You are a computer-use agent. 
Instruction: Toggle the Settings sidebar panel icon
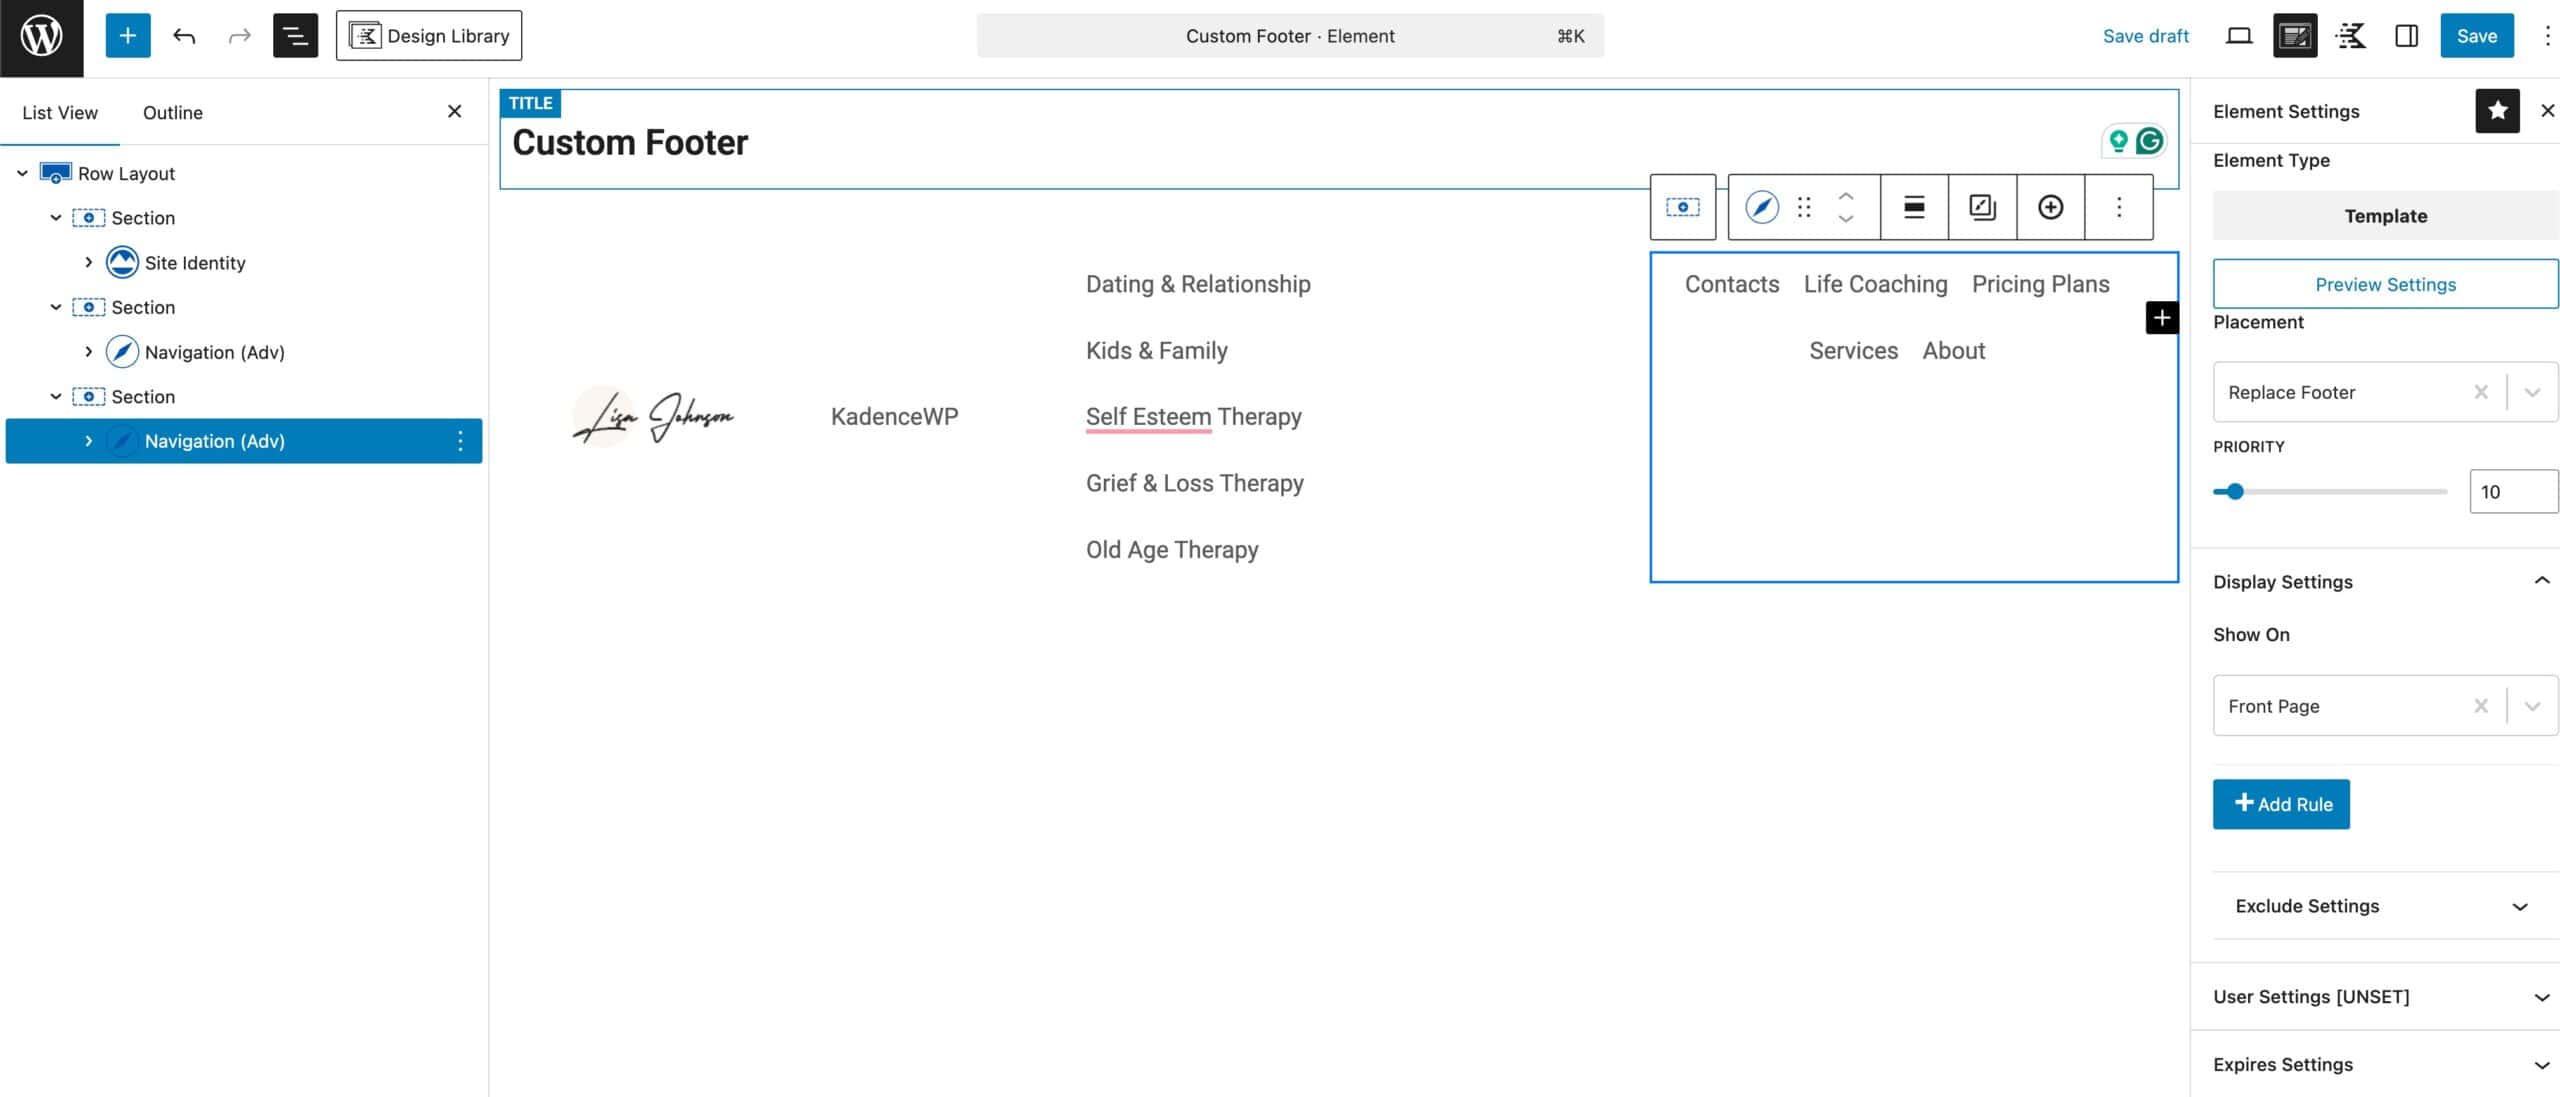(x=2407, y=35)
